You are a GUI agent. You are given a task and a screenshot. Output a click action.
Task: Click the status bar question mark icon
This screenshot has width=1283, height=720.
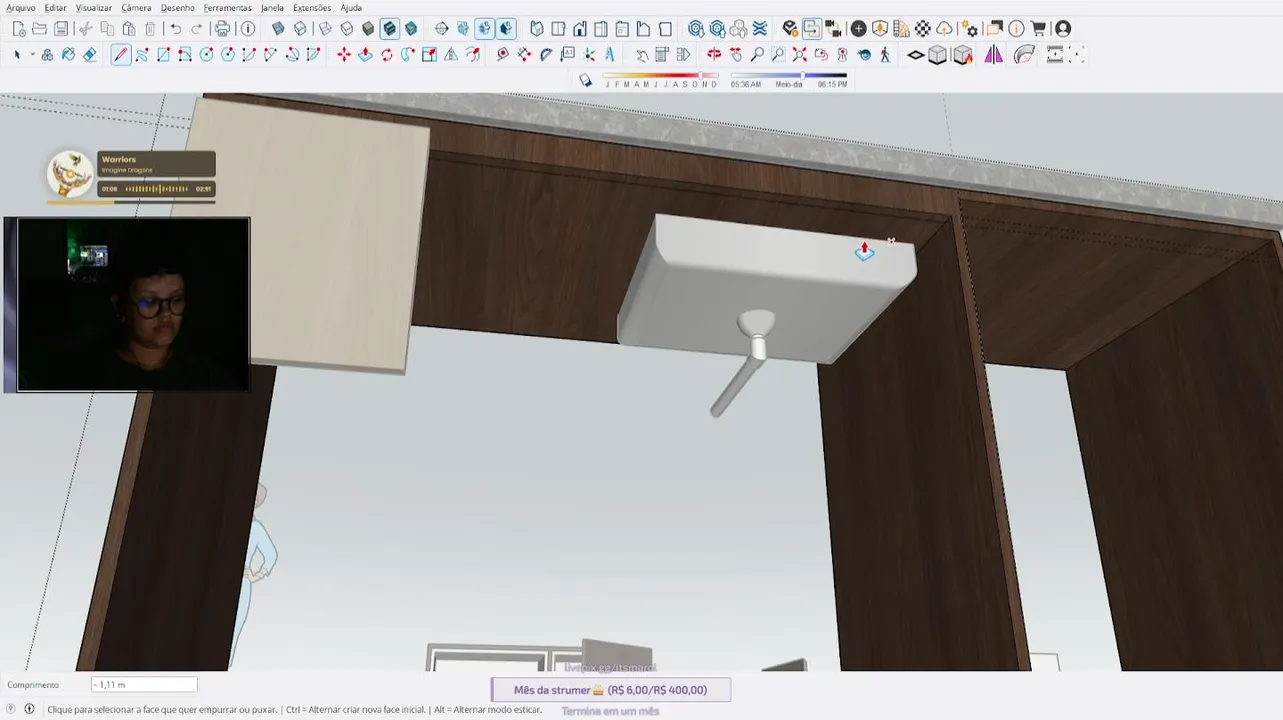[11, 709]
